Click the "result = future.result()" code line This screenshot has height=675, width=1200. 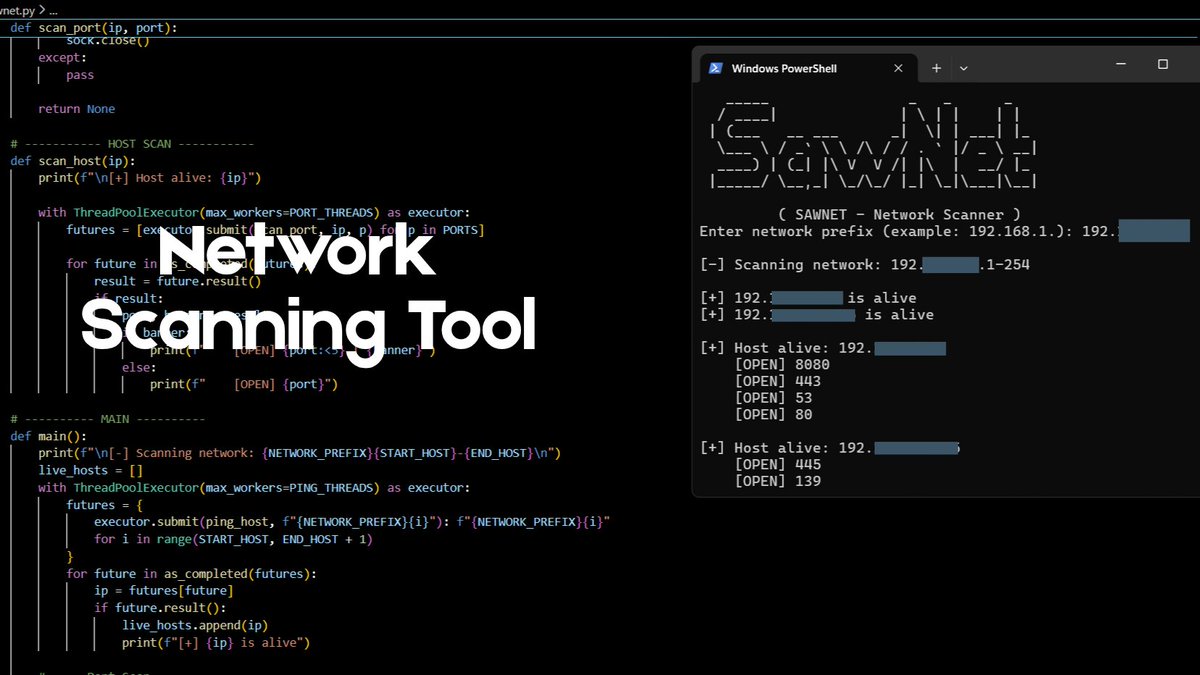pyautogui.click(x=178, y=281)
